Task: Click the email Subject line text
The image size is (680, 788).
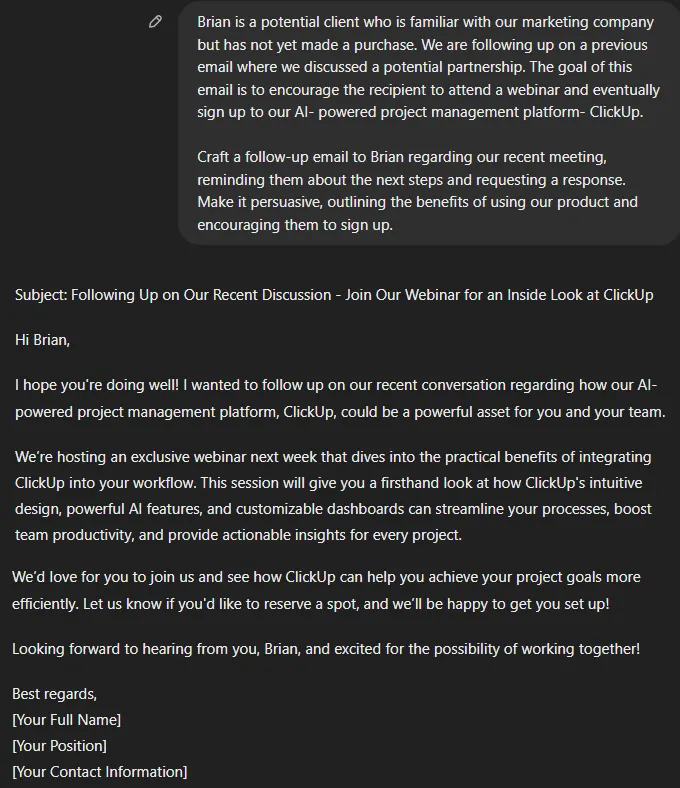Action: pos(334,294)
